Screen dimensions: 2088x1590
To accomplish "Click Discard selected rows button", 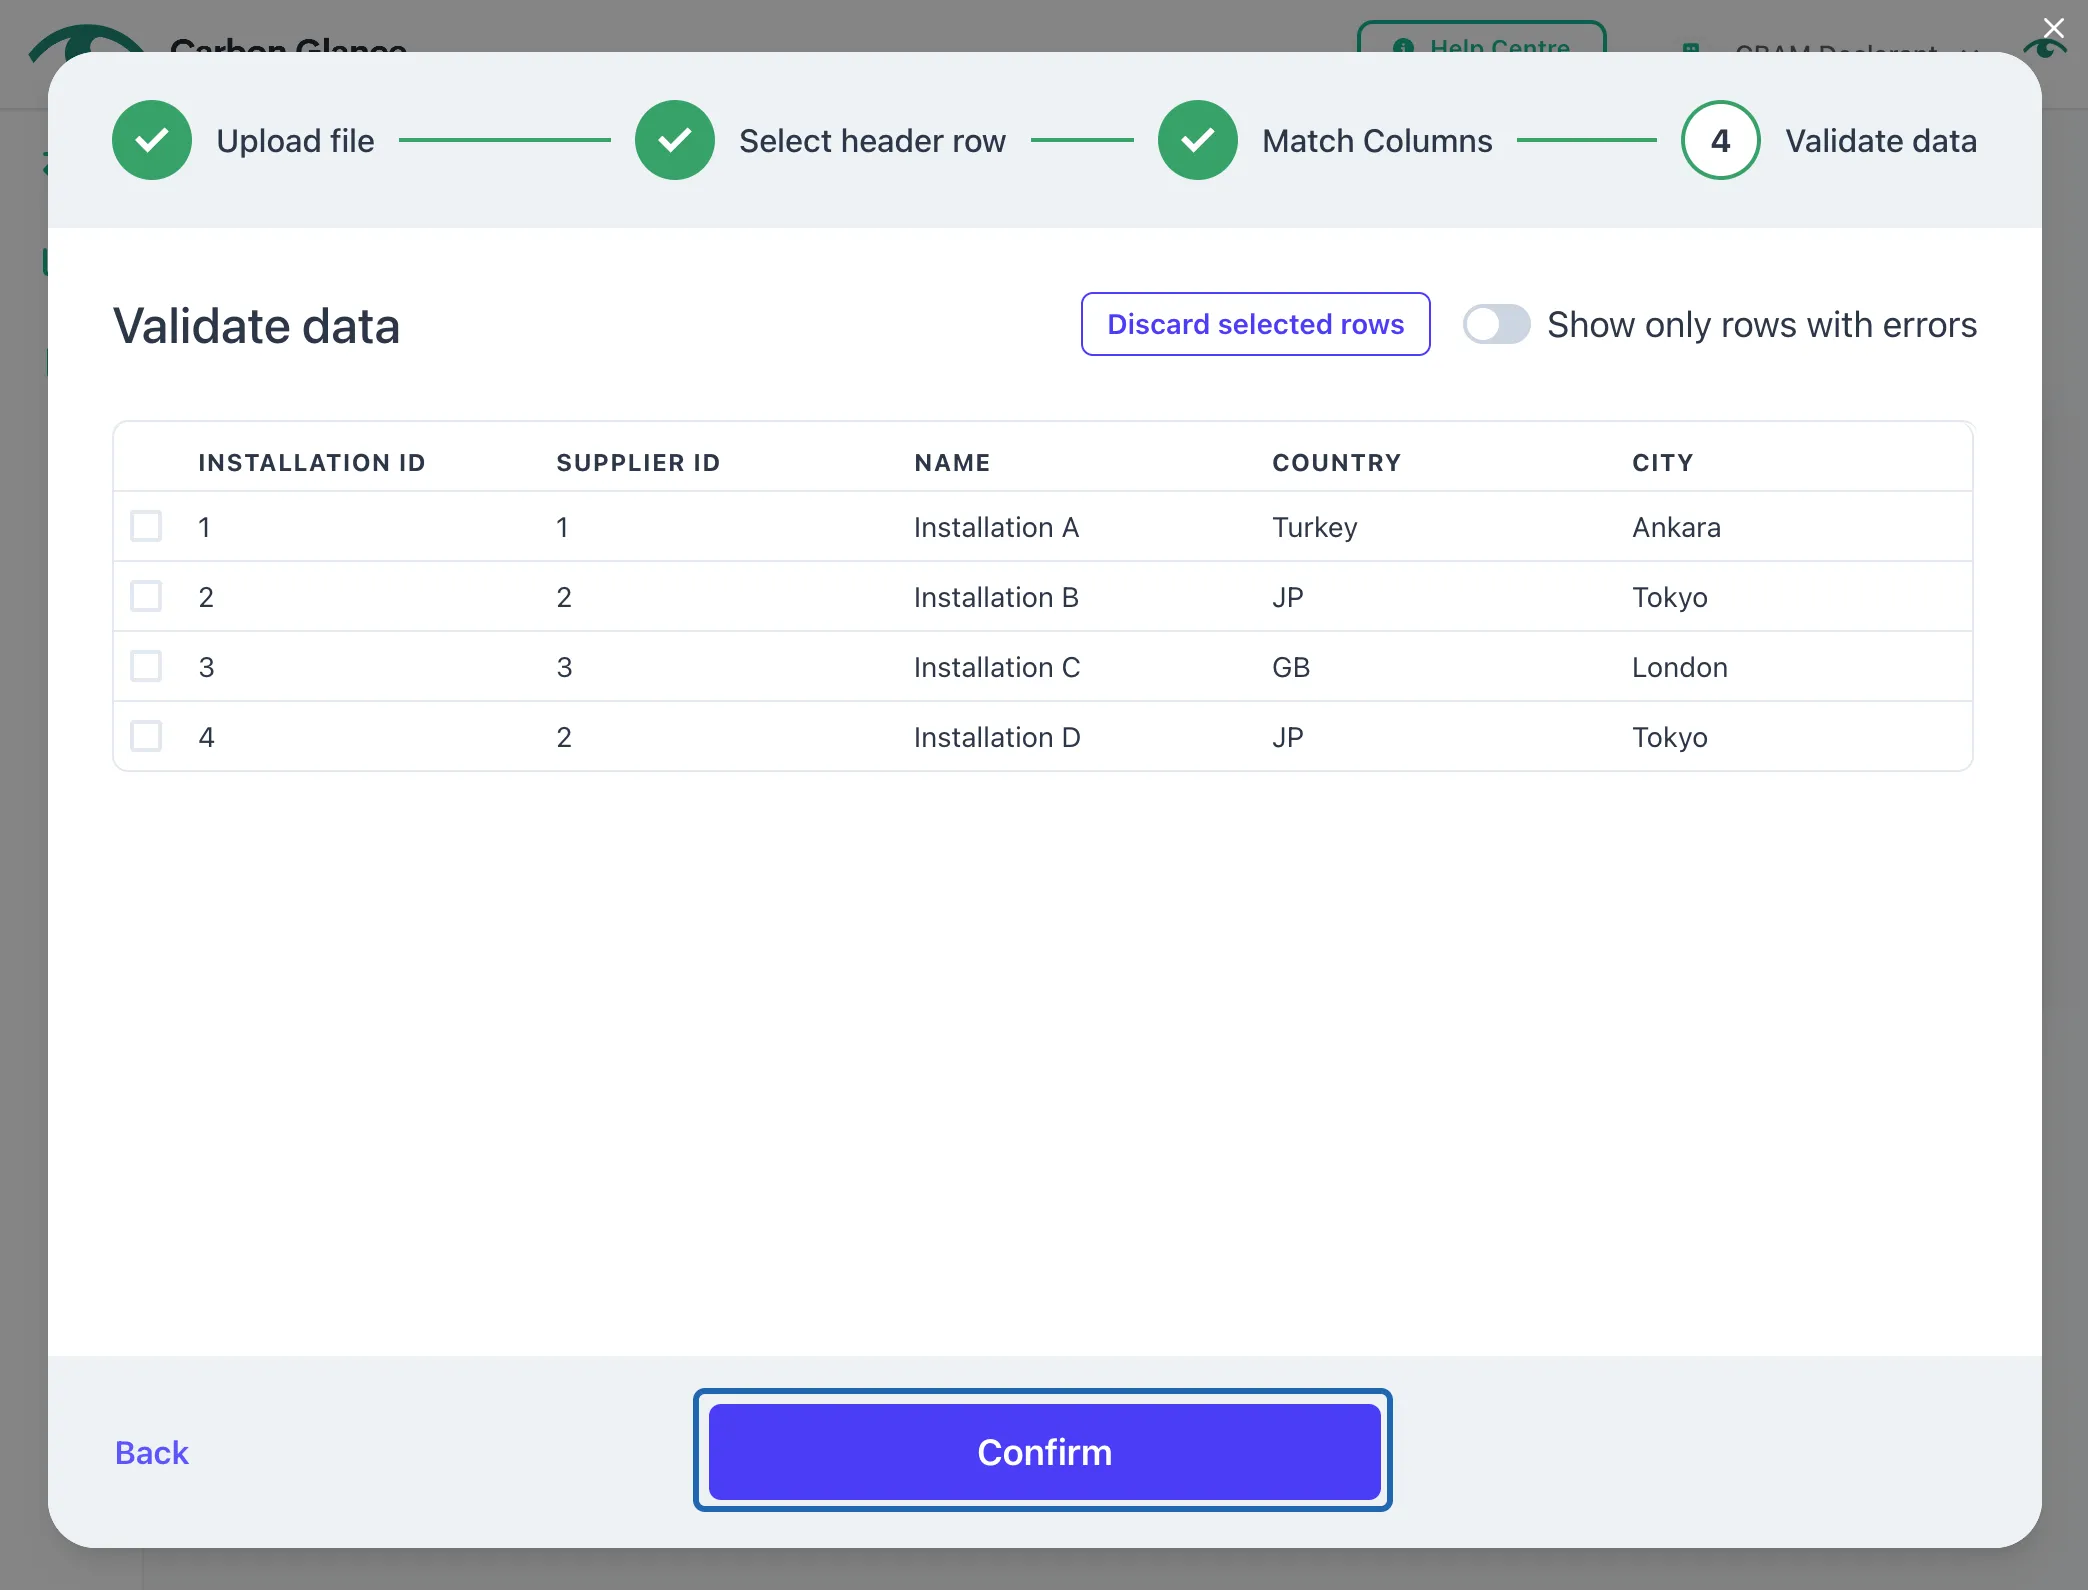I will coord(1255,324).
